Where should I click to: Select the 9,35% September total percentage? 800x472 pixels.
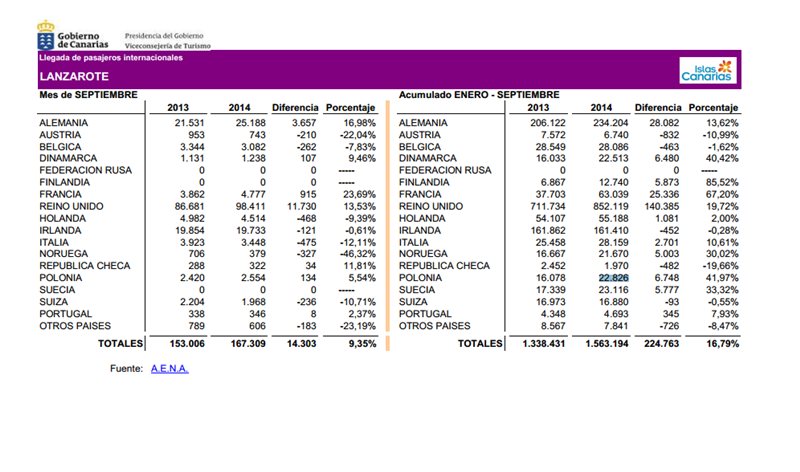tap(357, 343)
